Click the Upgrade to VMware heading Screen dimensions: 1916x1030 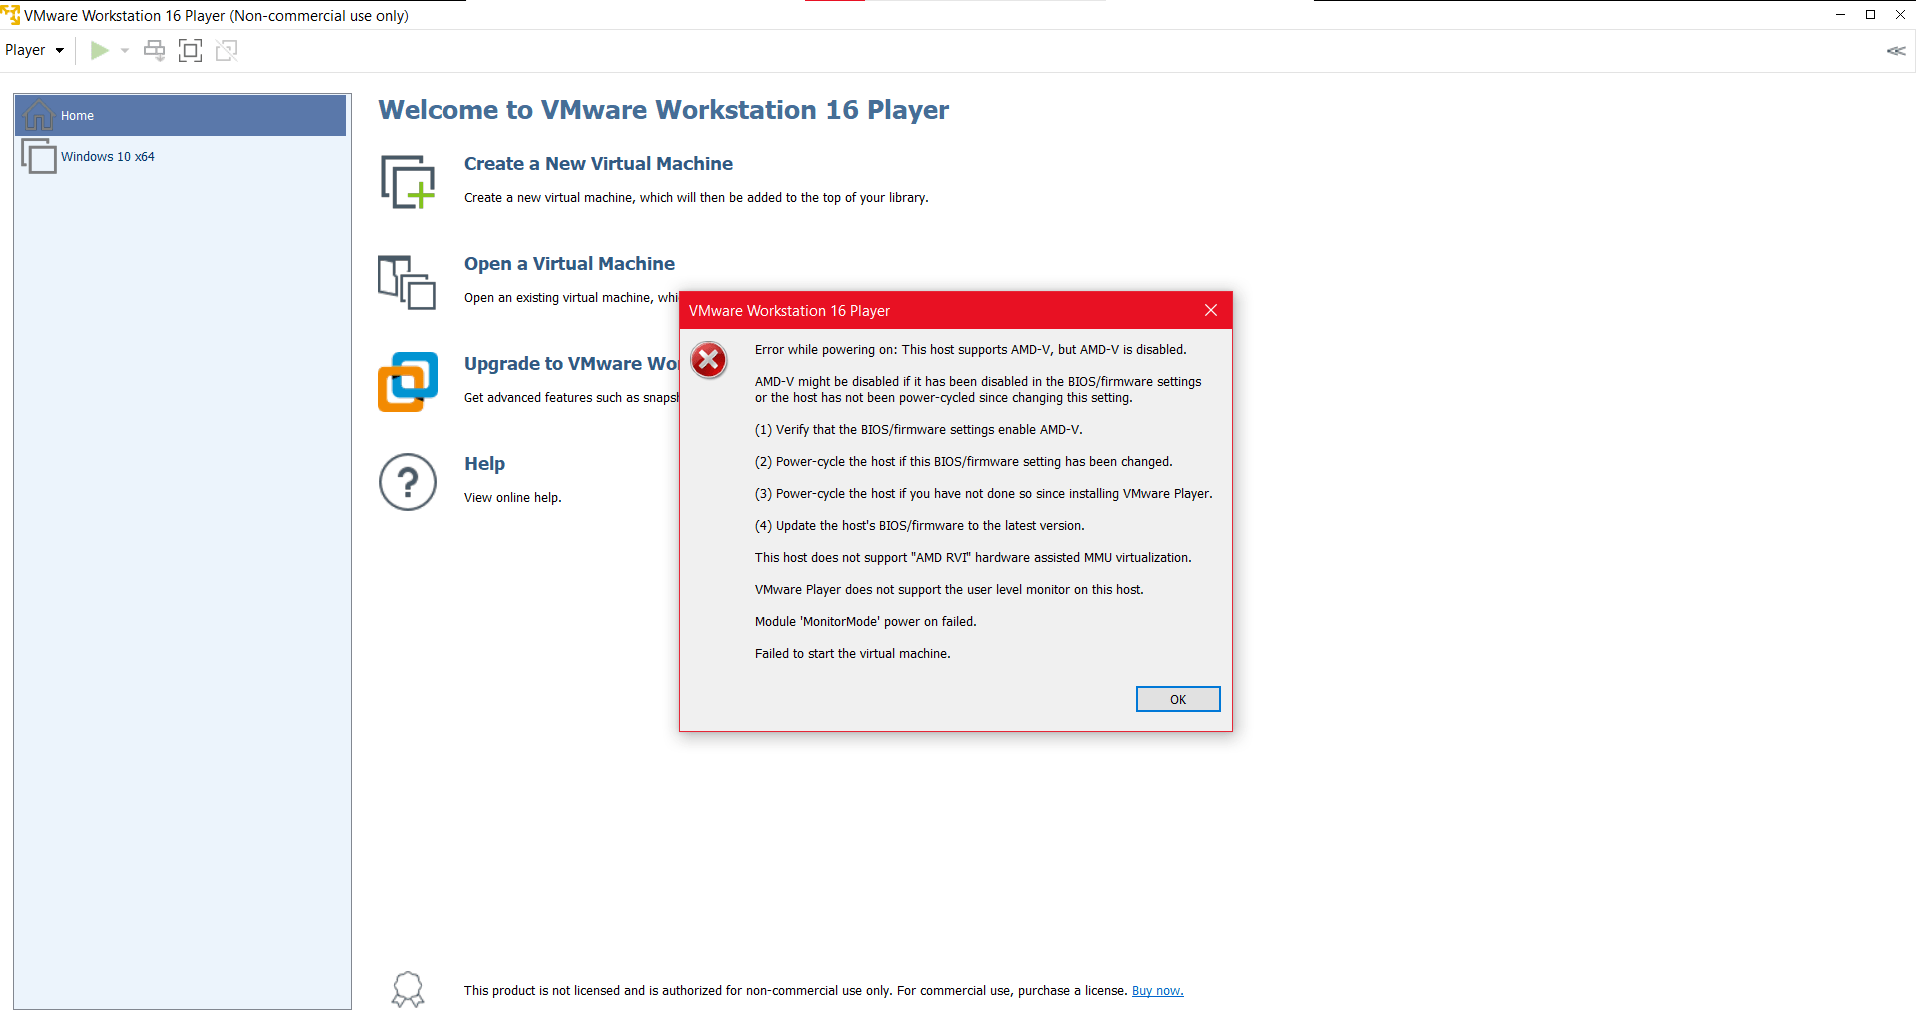571,364
